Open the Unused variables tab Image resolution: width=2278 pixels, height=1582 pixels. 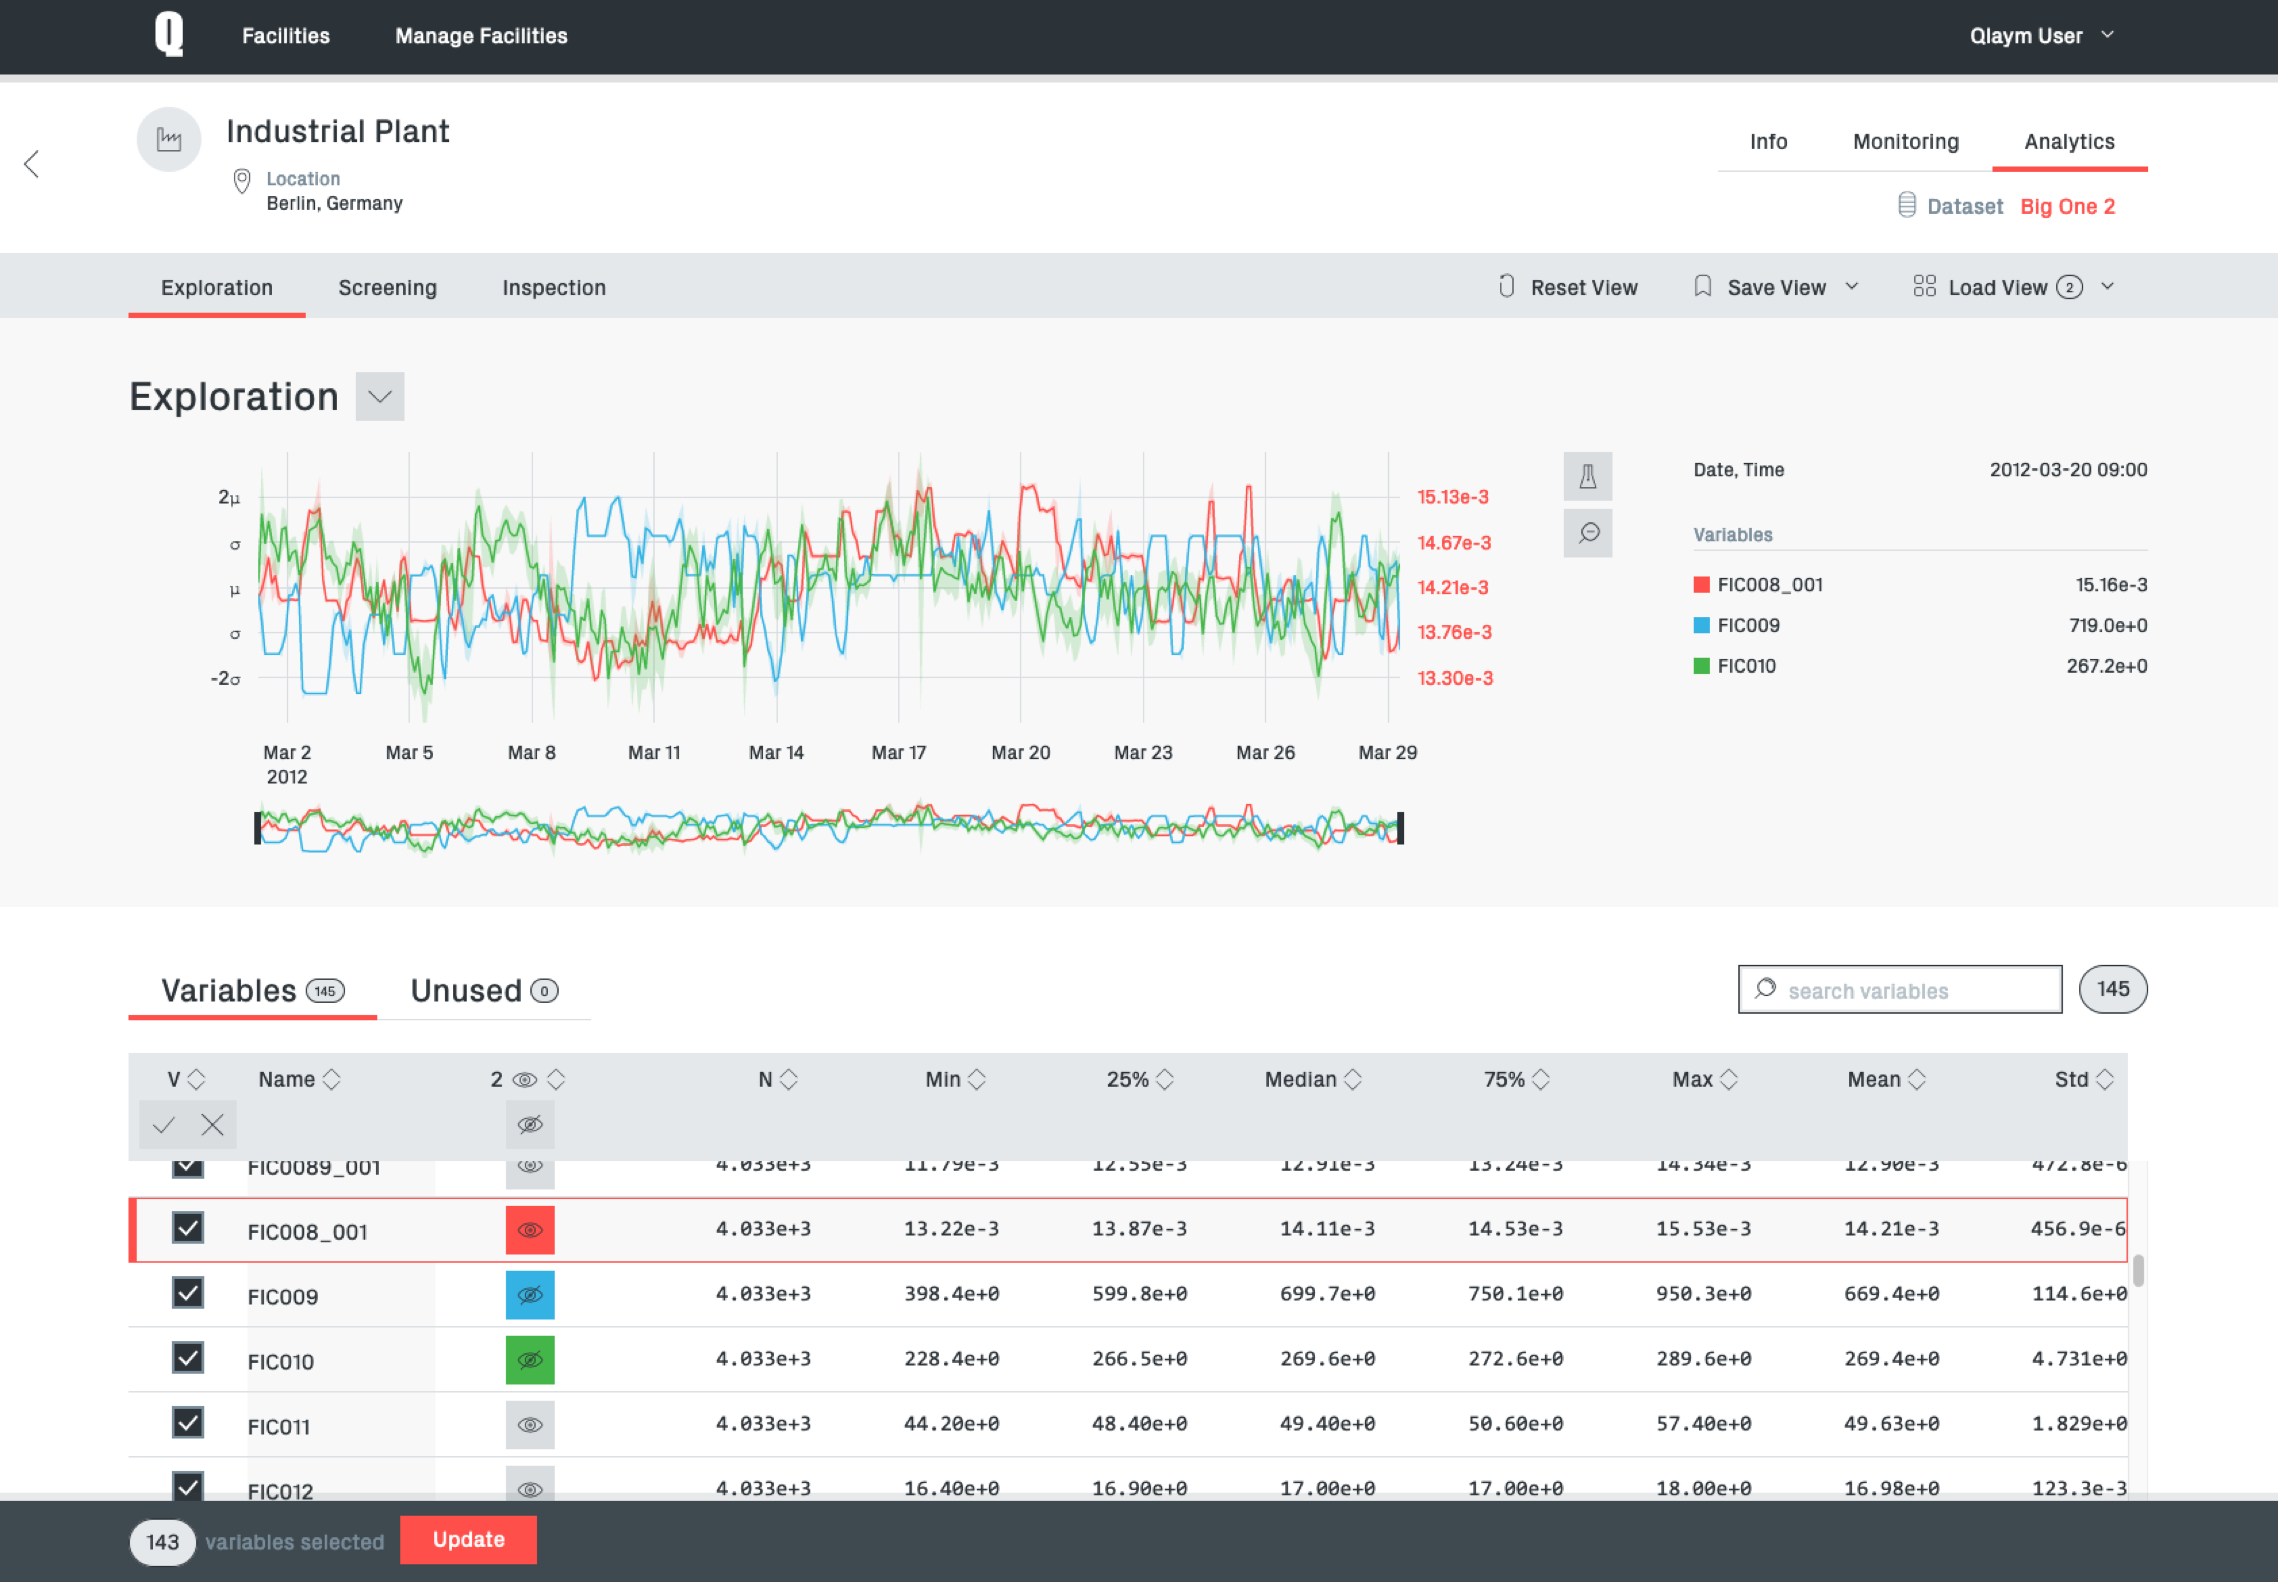click(x=484, y=991)
